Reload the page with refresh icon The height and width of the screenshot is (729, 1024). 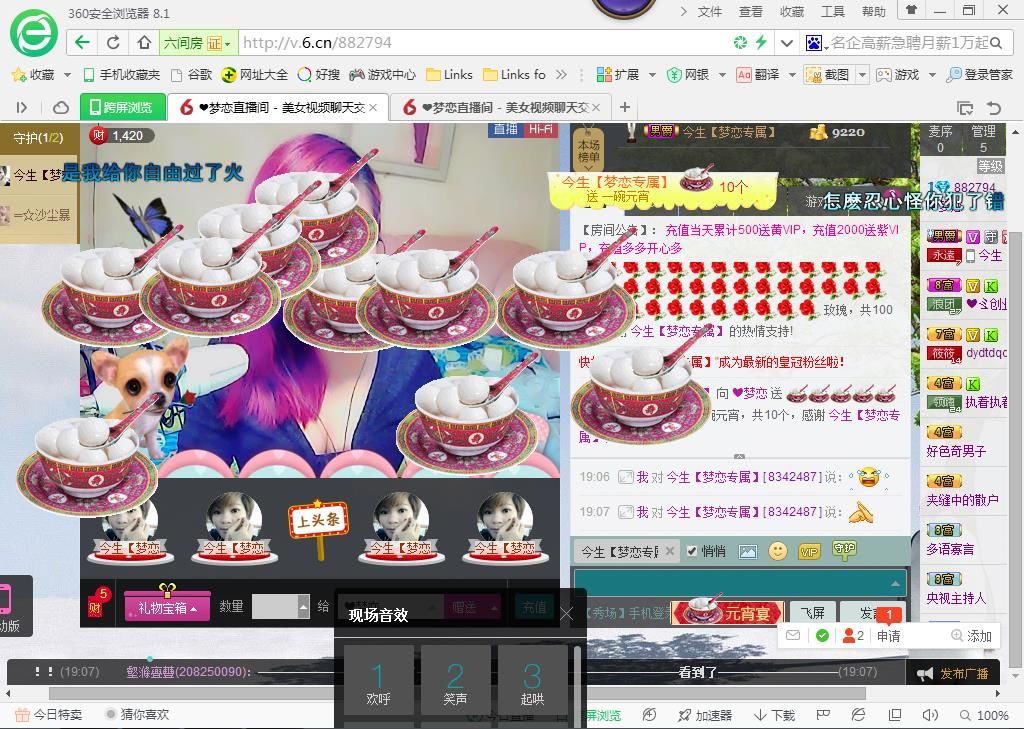click(113, 43)
